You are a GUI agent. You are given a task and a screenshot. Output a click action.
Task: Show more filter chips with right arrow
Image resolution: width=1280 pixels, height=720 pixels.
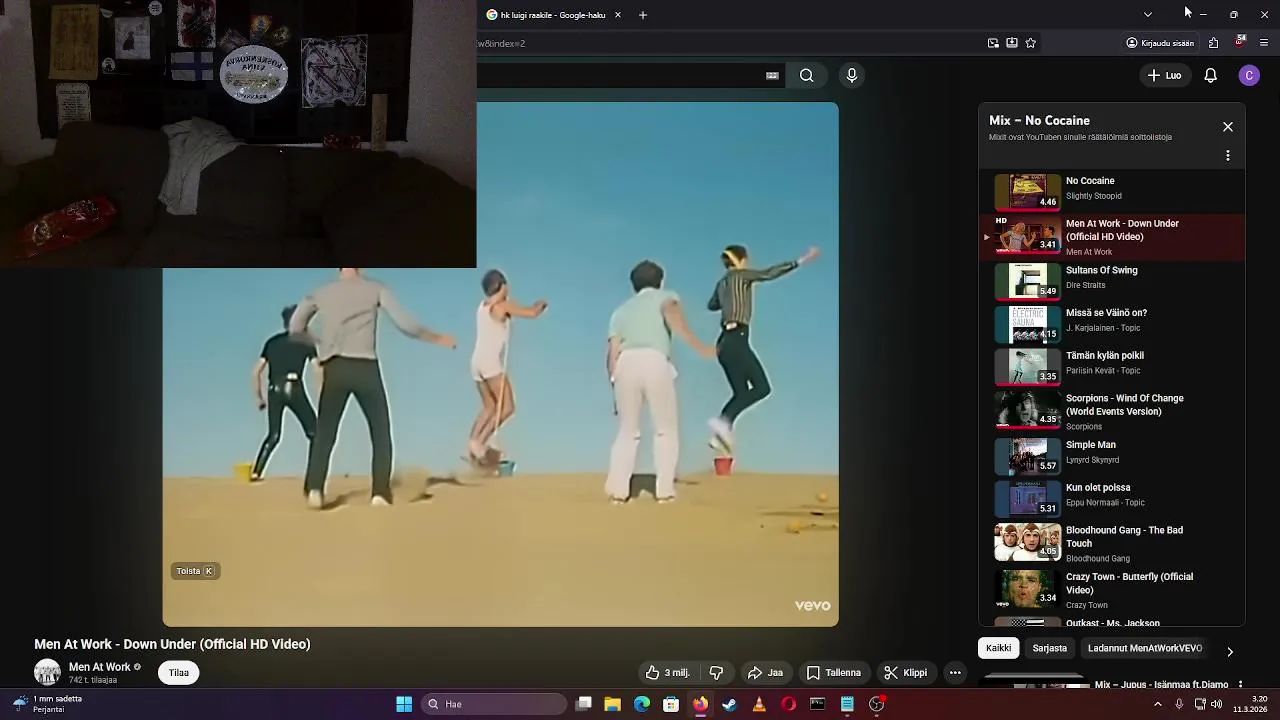tap(1230, 652)
